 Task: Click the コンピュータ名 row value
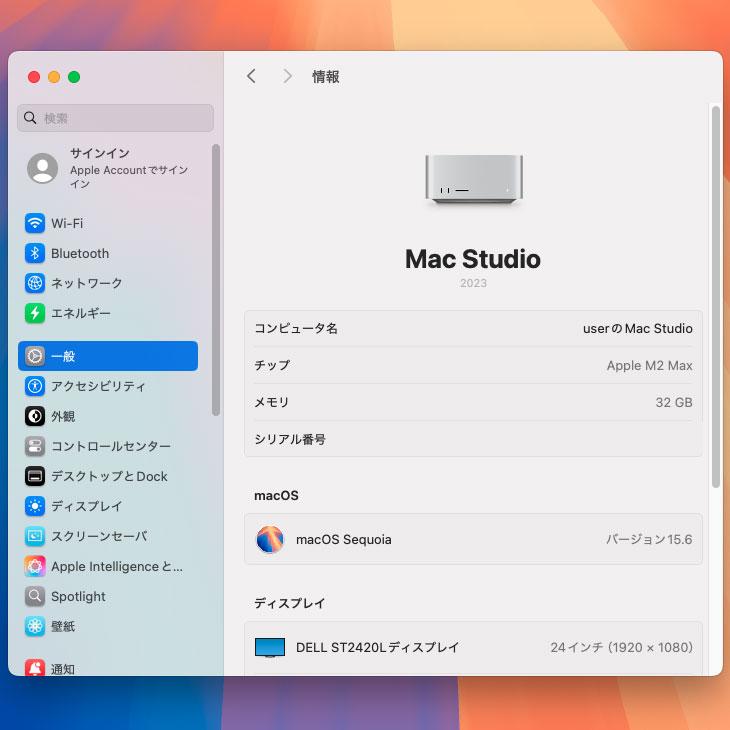637,328
